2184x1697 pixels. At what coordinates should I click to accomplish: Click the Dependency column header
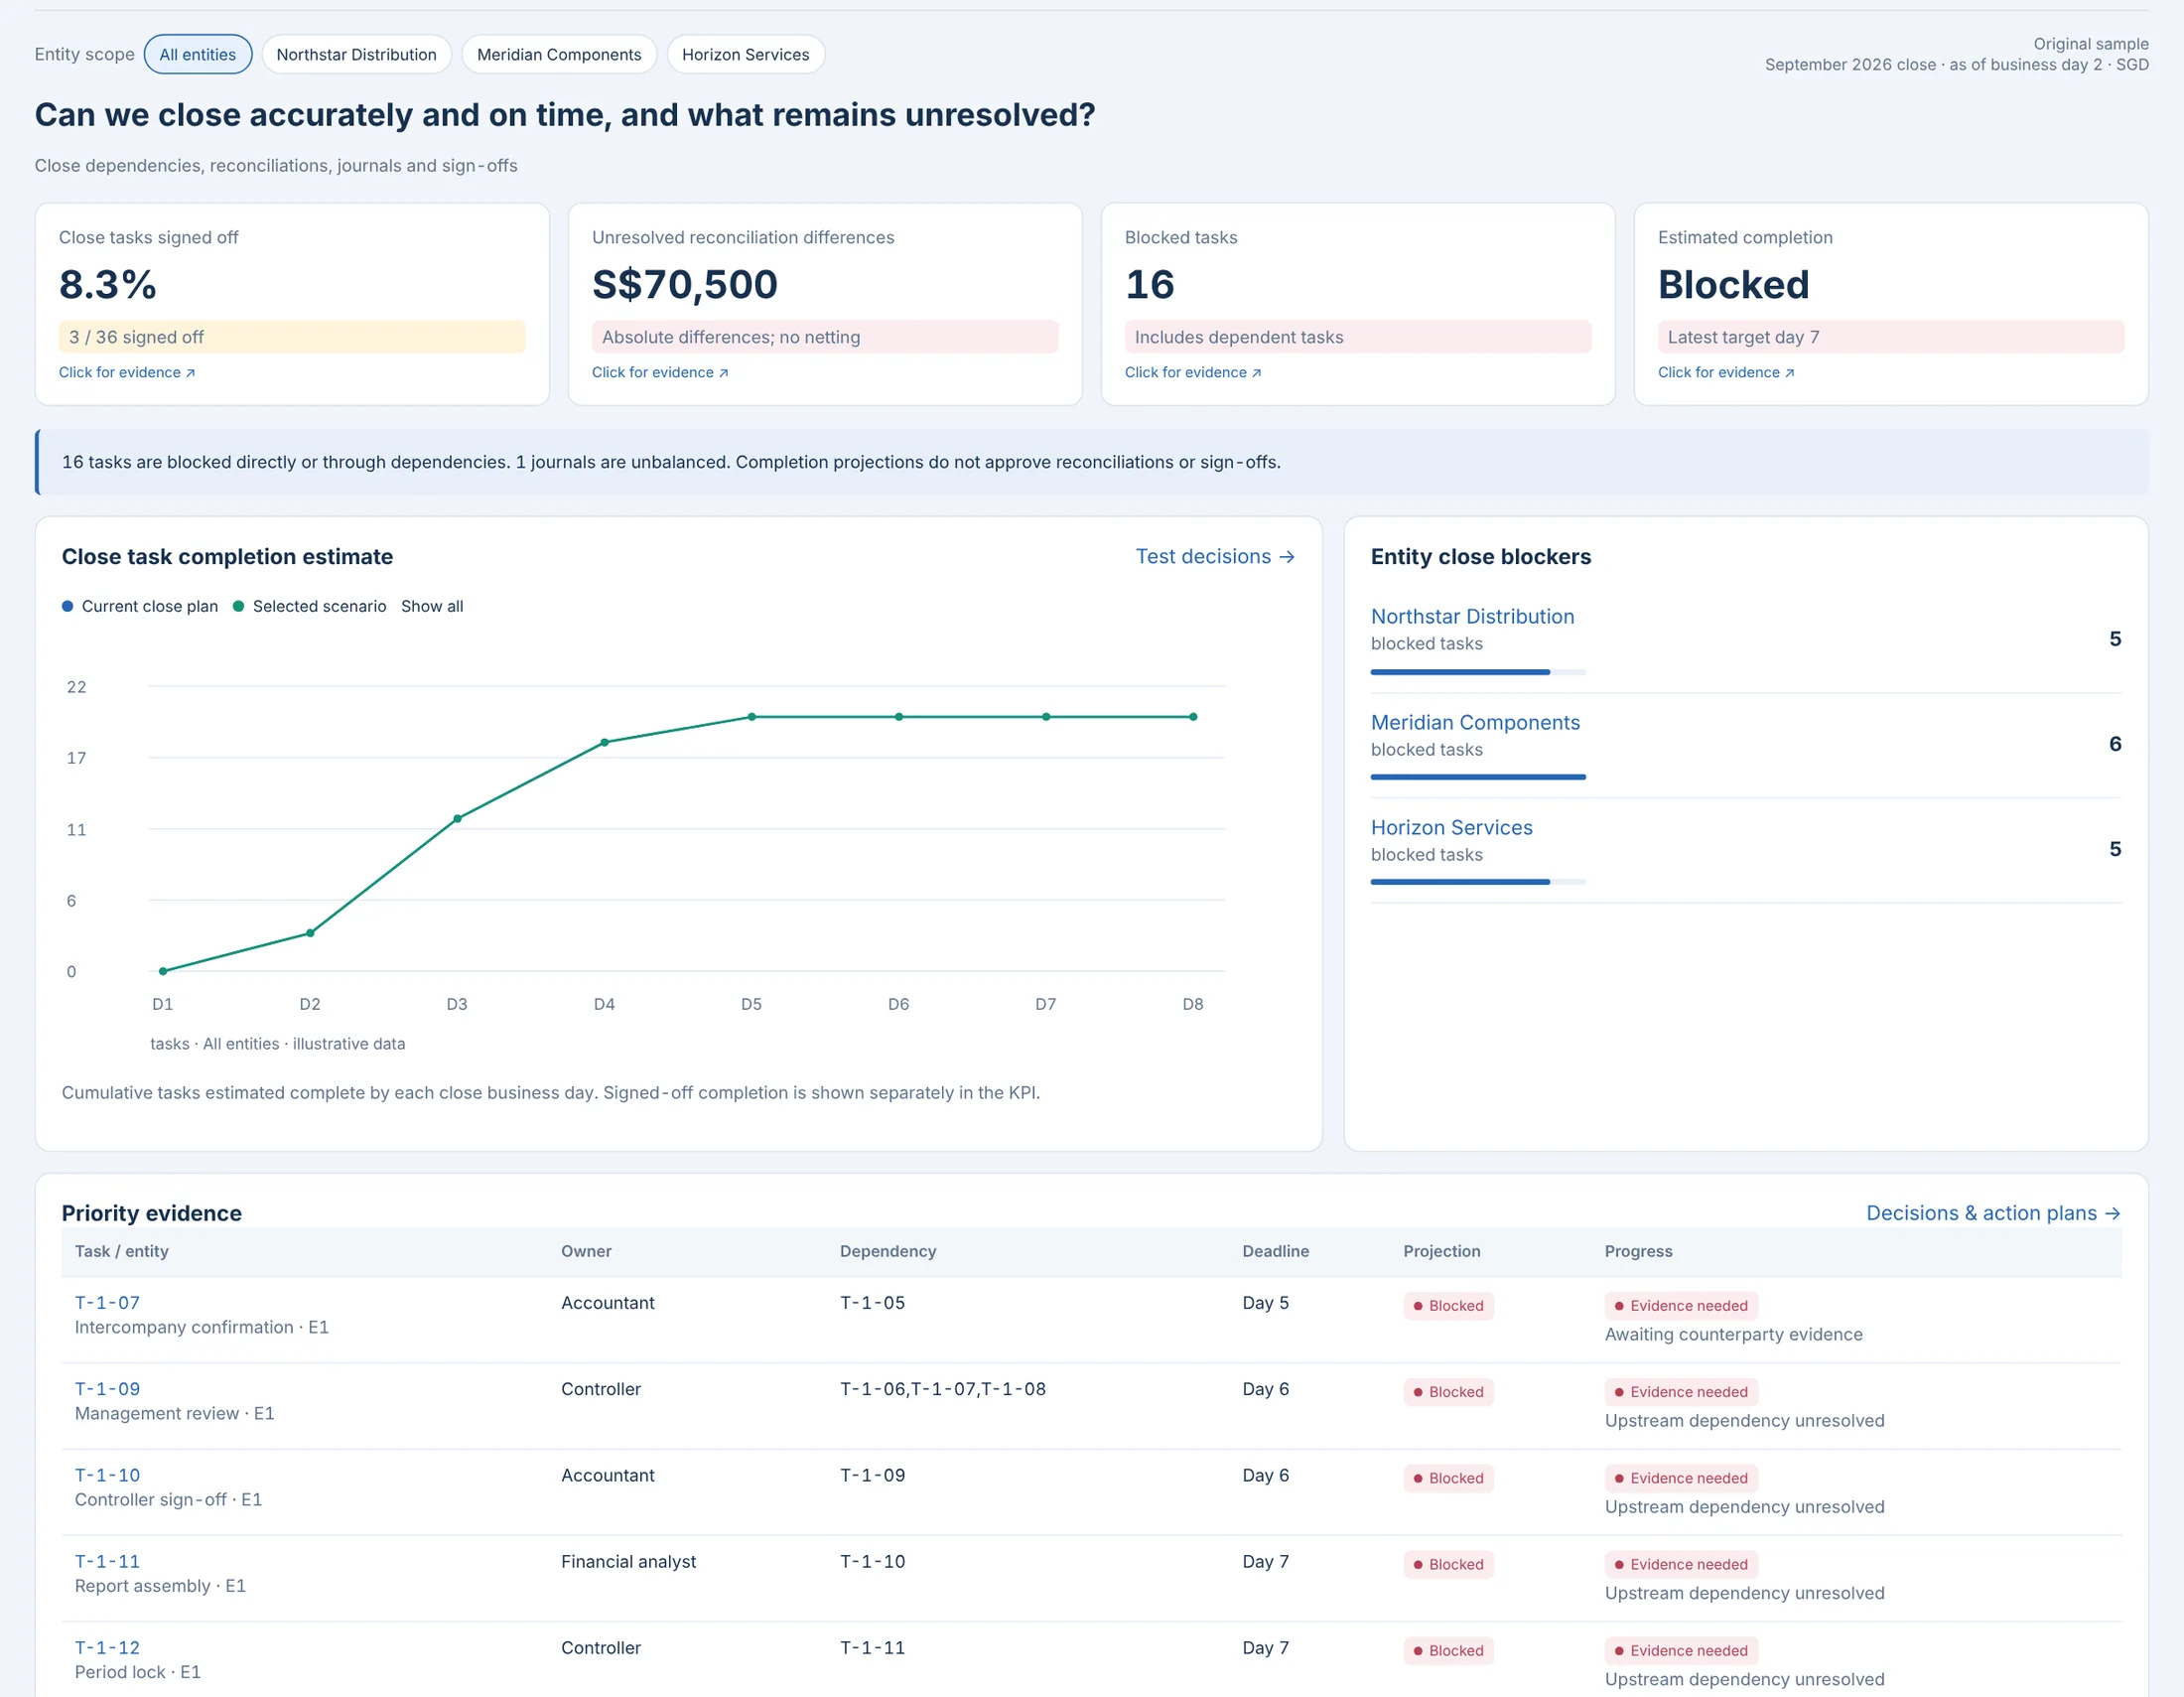[x=888, y=1251]
